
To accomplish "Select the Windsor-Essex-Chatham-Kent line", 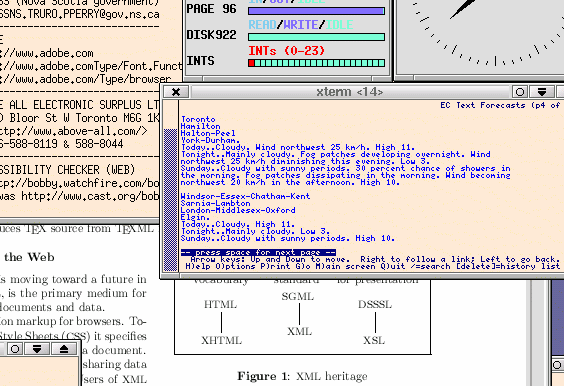I will (245, 196).
